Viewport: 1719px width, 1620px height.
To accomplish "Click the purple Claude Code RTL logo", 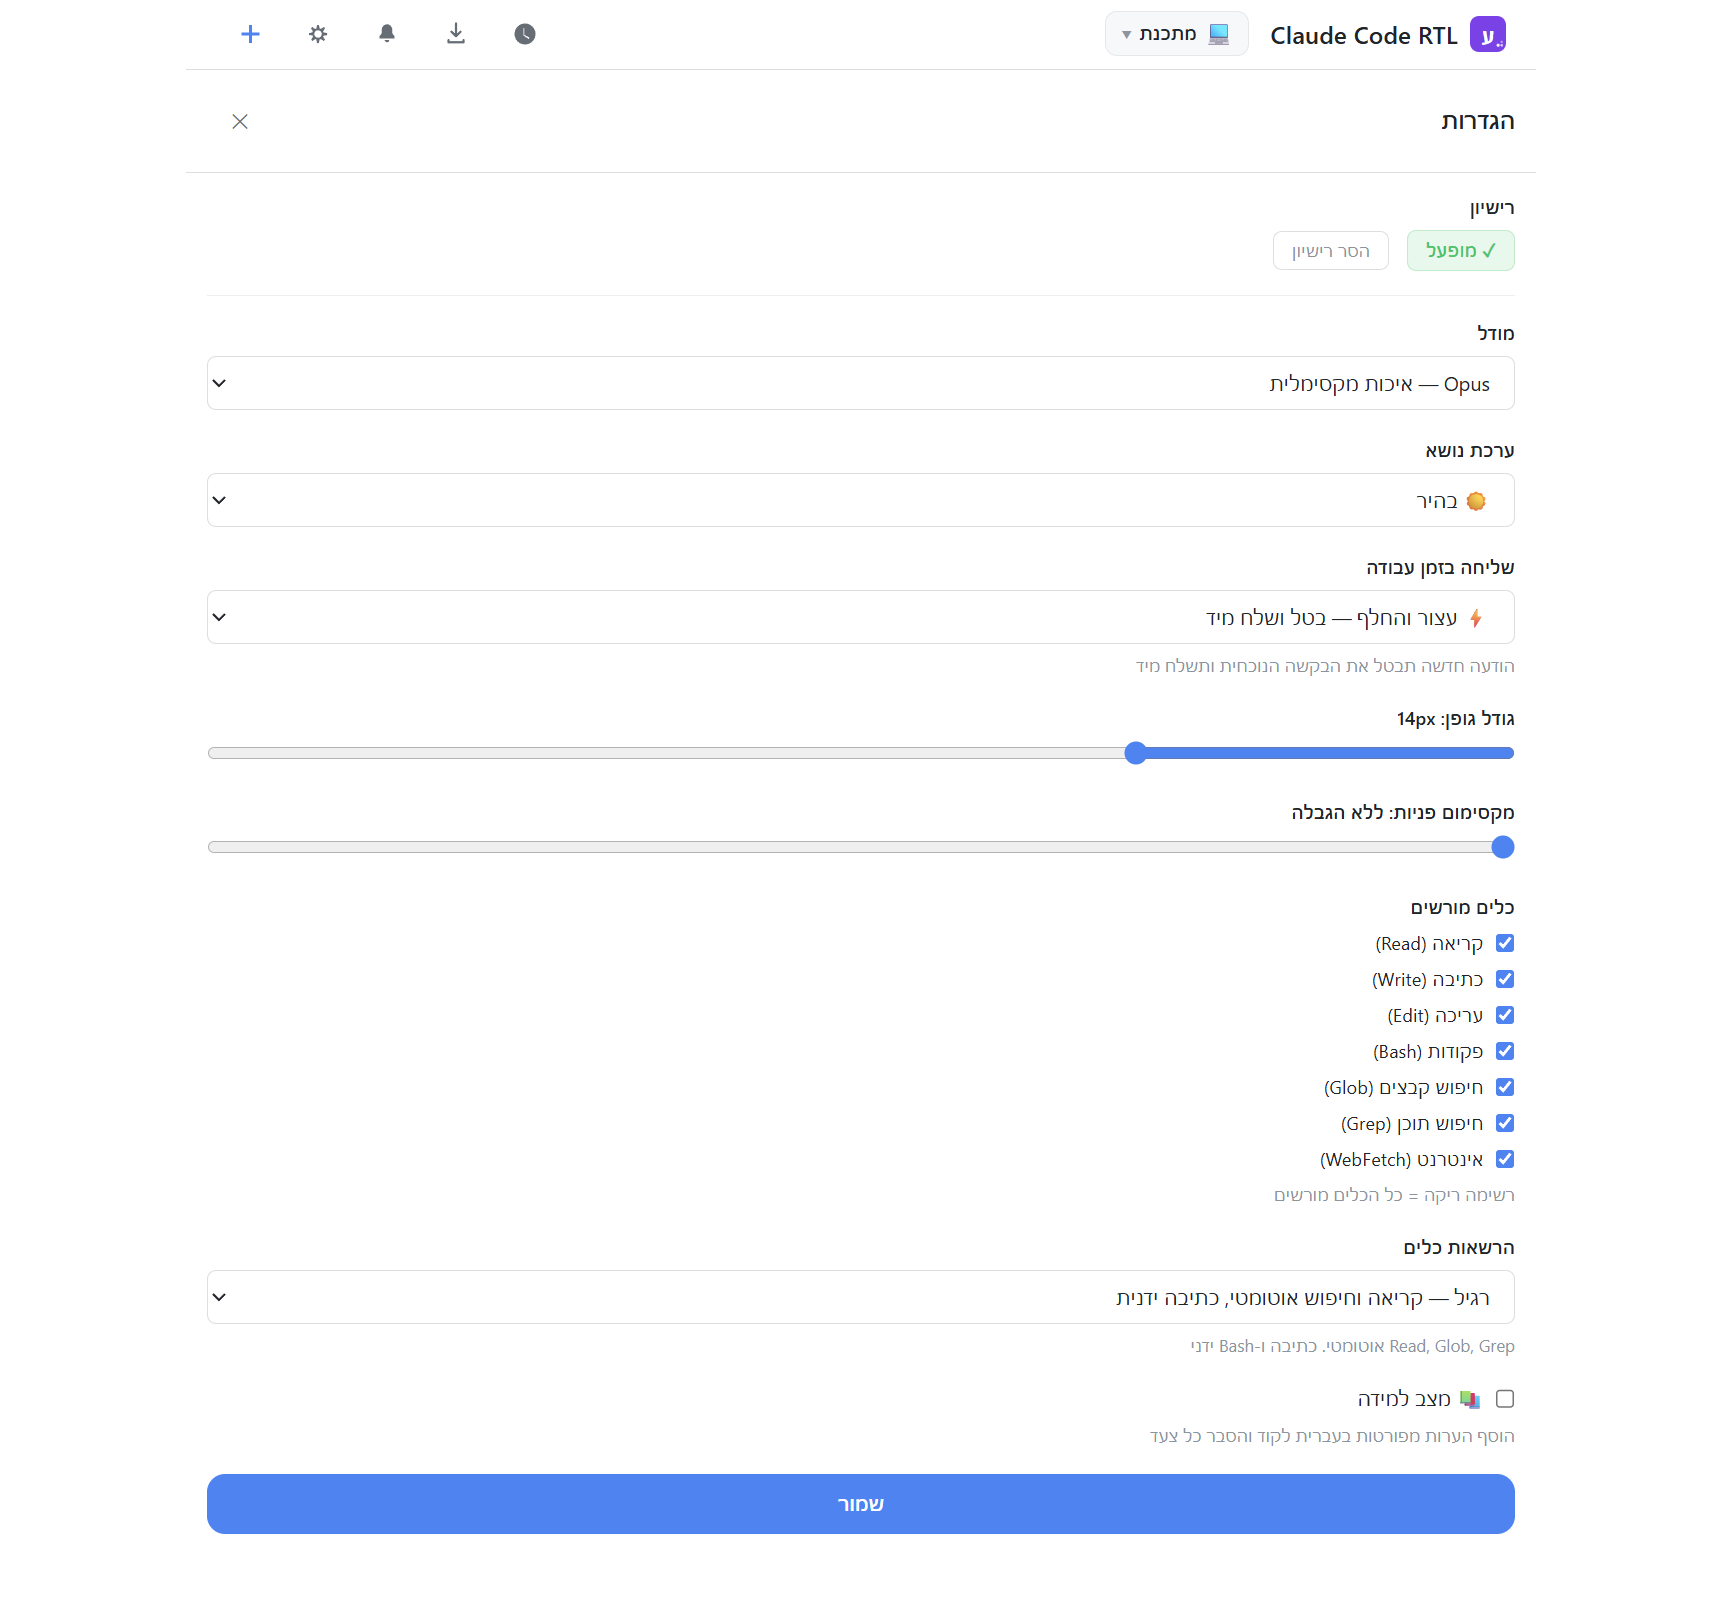I will pyautogui.click(x=1488, y=35).
